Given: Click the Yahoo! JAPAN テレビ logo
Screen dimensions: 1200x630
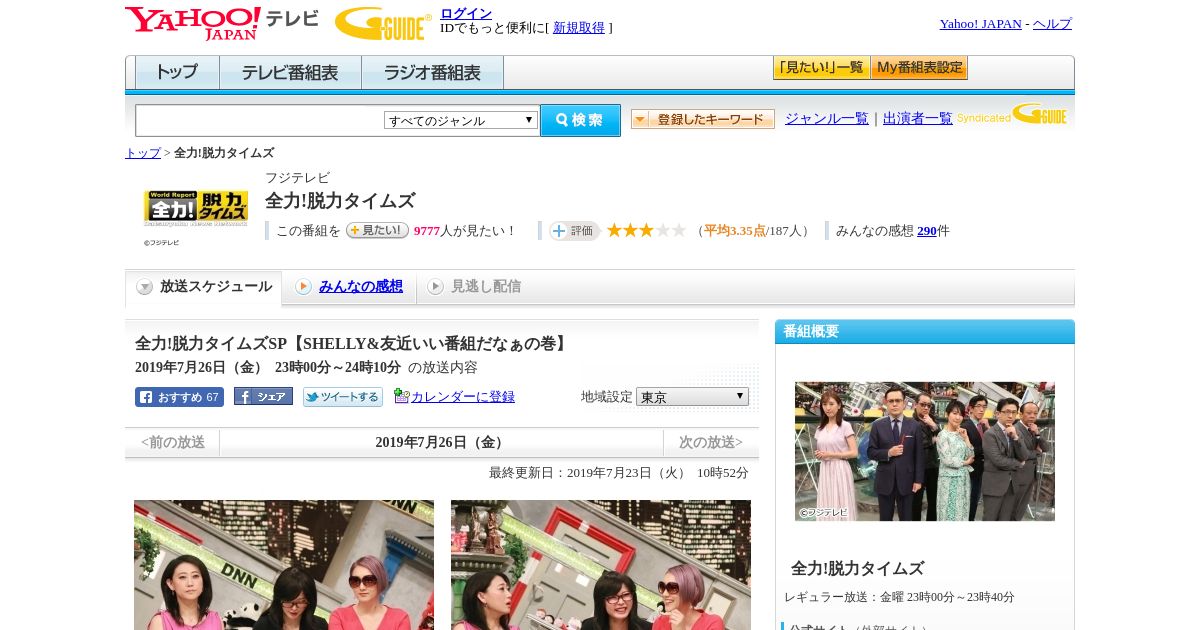Looking at the screenshot, I should 222,23.
